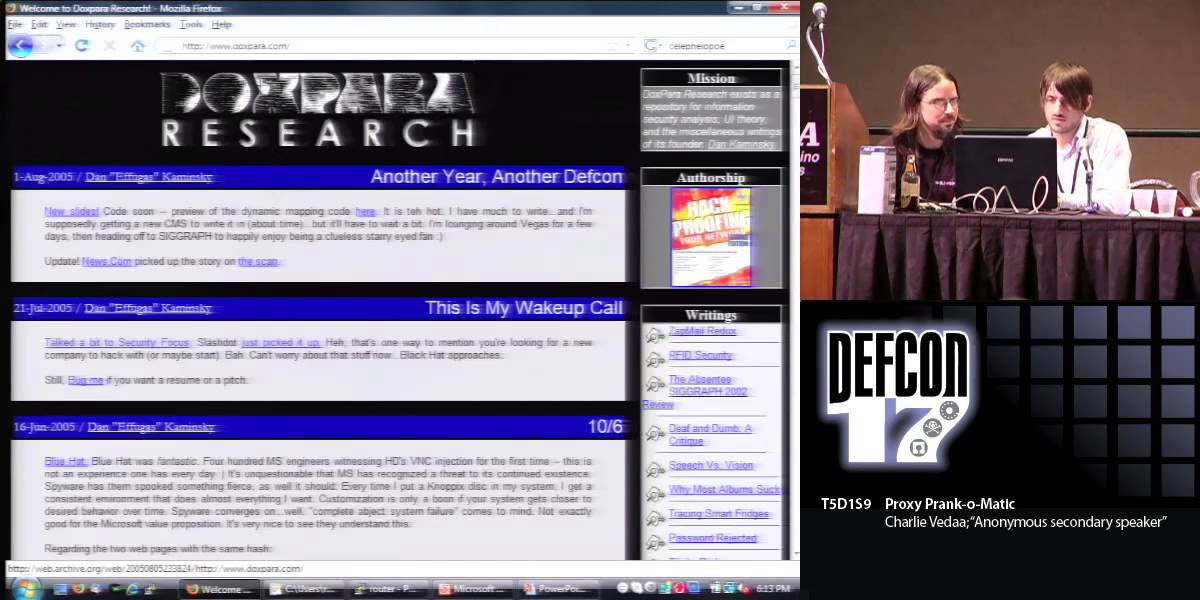1200x600 pixels.
Task: Click the search magnifier icon
Action: point(790,45)
